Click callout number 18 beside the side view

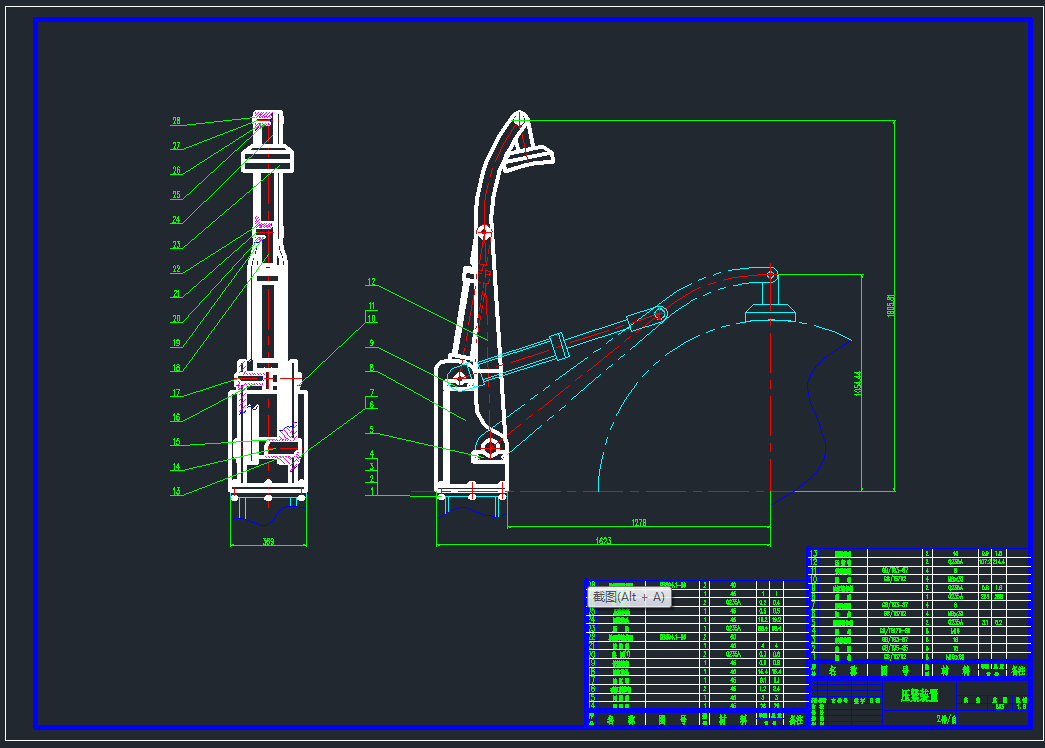(176, 368)
